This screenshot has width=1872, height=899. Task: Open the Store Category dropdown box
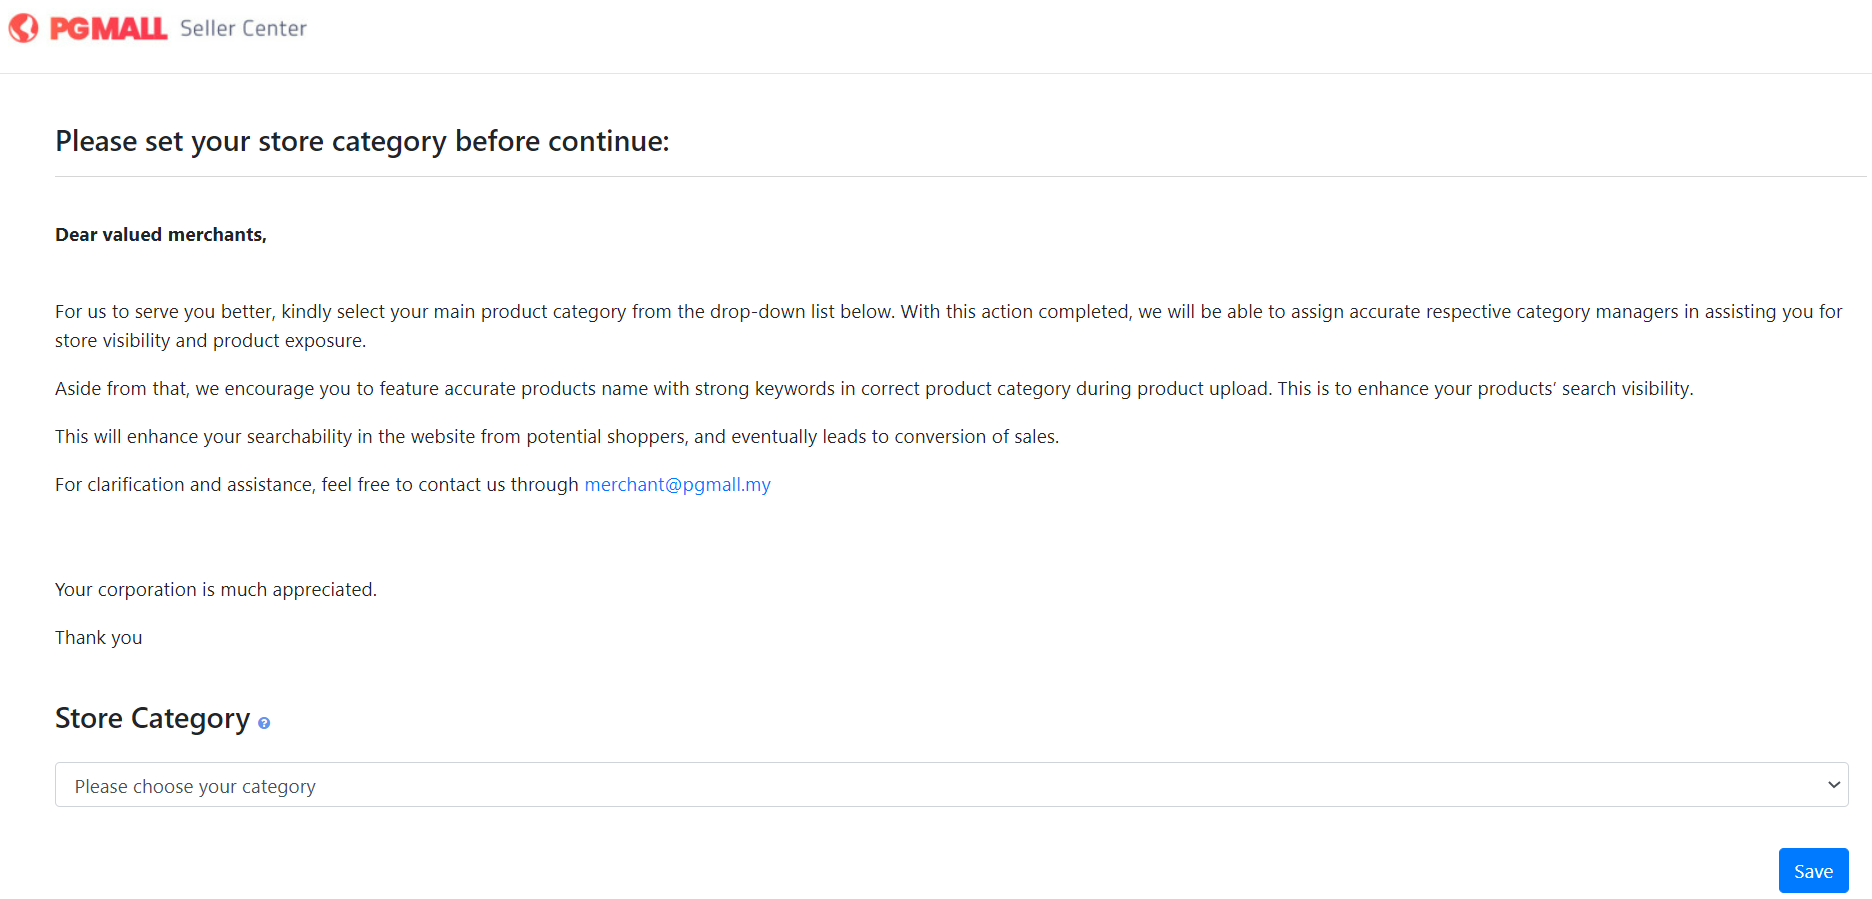point(950,785)
